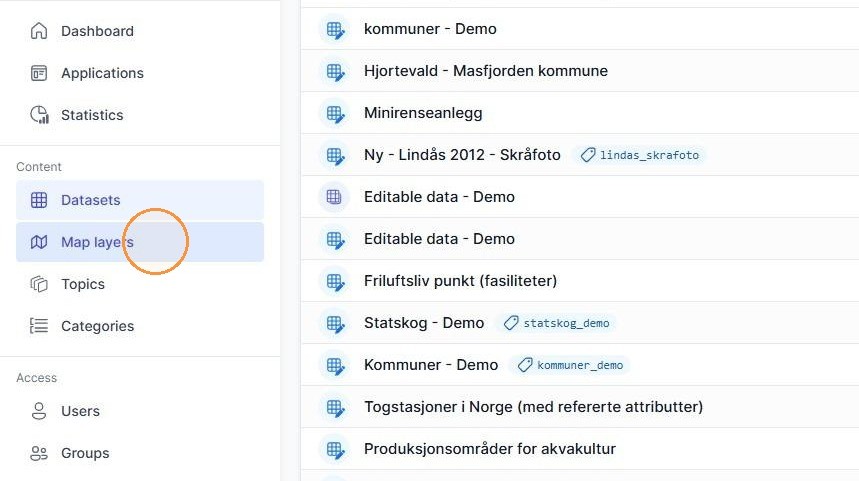Click the Datasets grid icon
This screenshot has height=481, width=859.
point(39,200)
